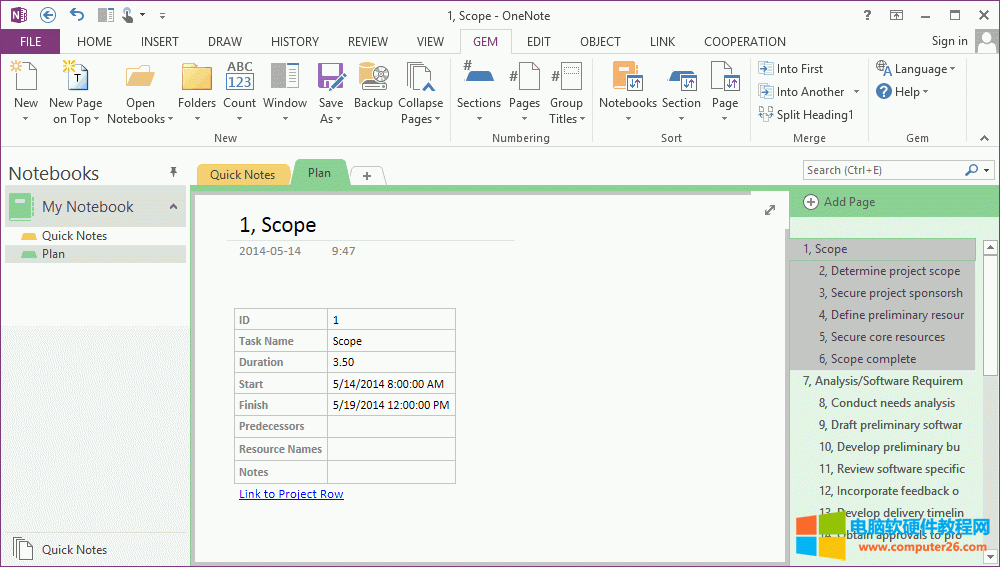The image size is (1000, 567).
Task: Open the Language dropdown
Action: [916, 69]
